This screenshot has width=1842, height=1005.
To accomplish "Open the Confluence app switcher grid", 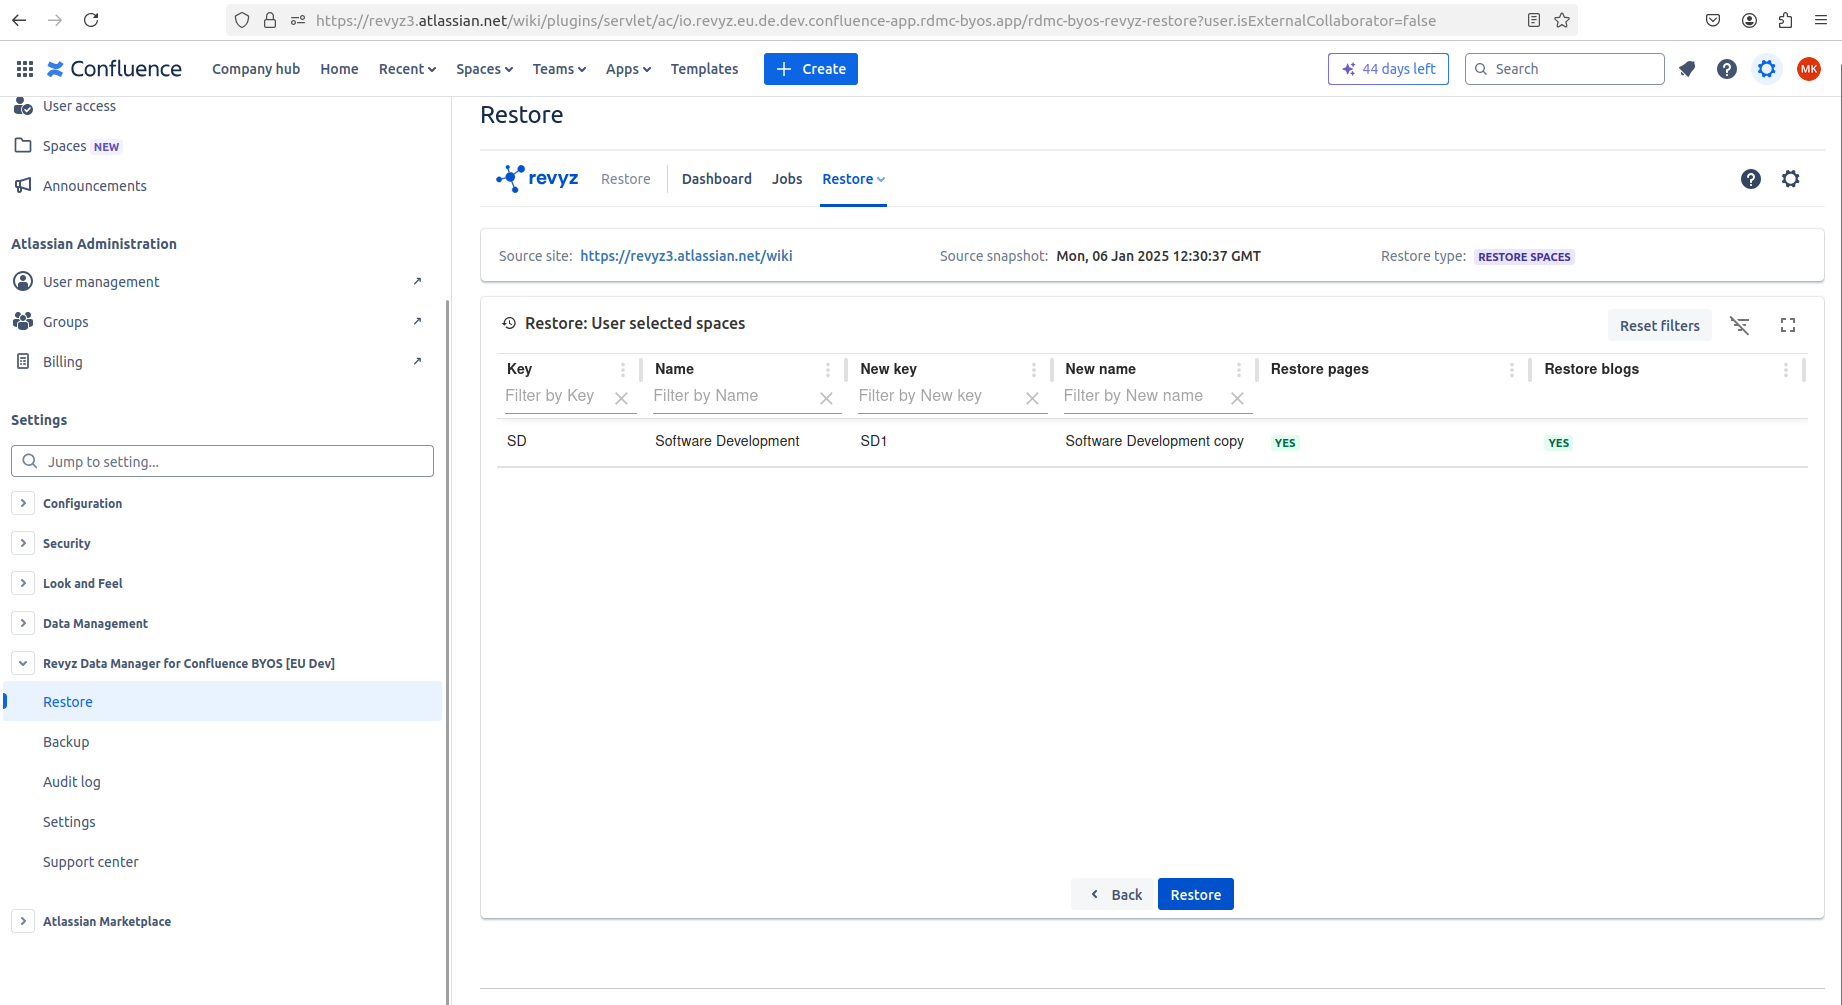I will pos(25,69).
